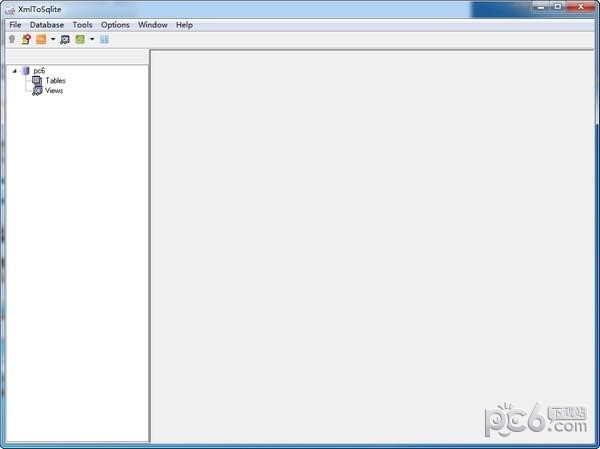600x449 pixels.
Task: Select the pc6 database label
Action: [39, 71]
